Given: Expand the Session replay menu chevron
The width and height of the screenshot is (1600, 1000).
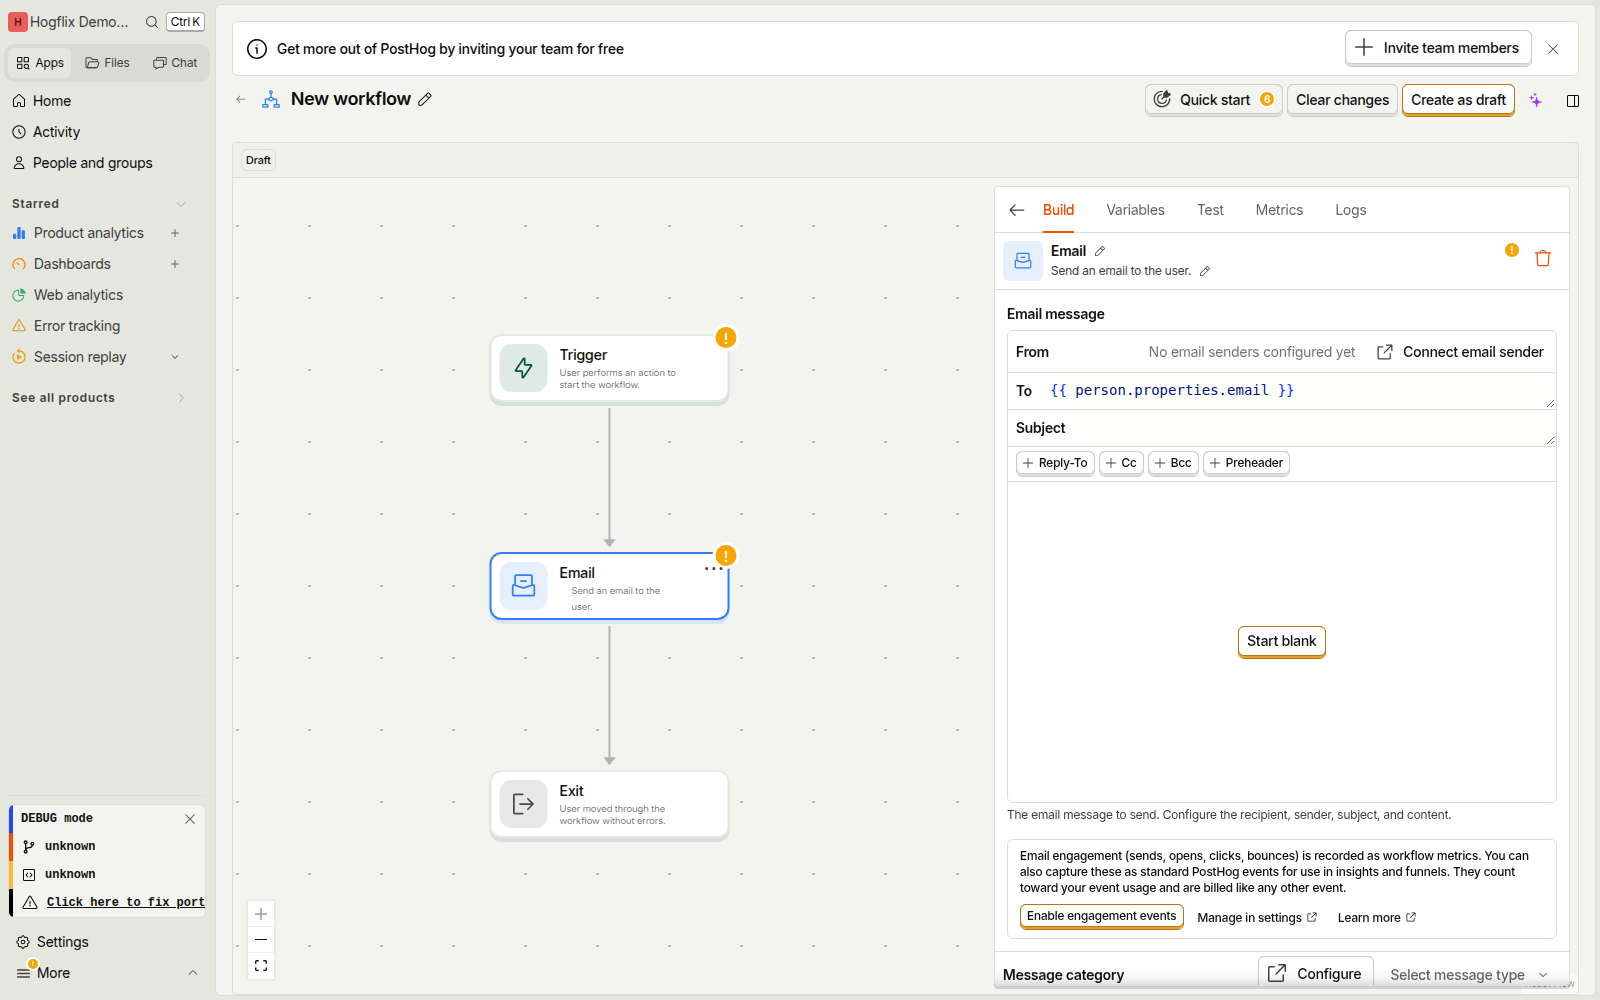Looking at the screenshot, I should point(175,357).
